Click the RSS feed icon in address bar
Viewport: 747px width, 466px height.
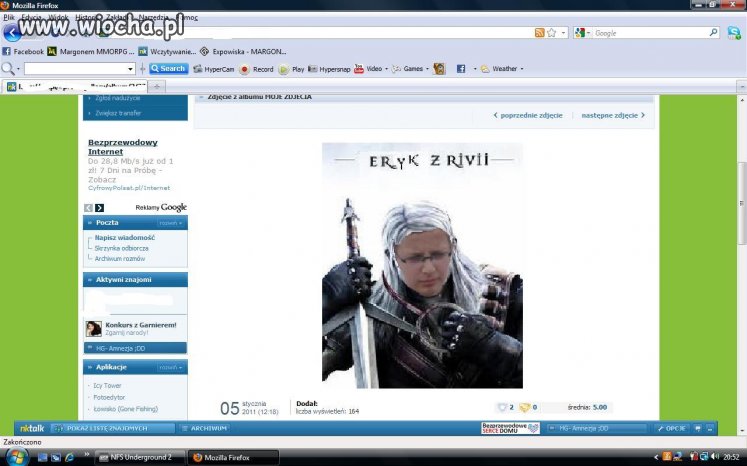(x=539, y=33)
